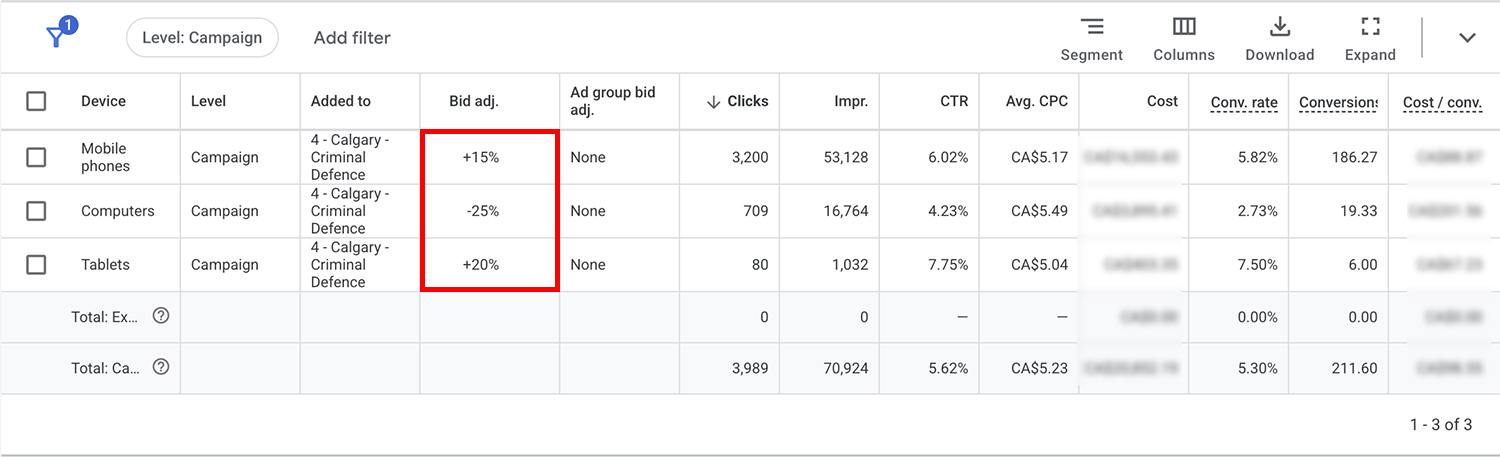Screen dimensions: 1500x457
Task: Click help icon beside Total: Ex… row
Action: (160, 316)
